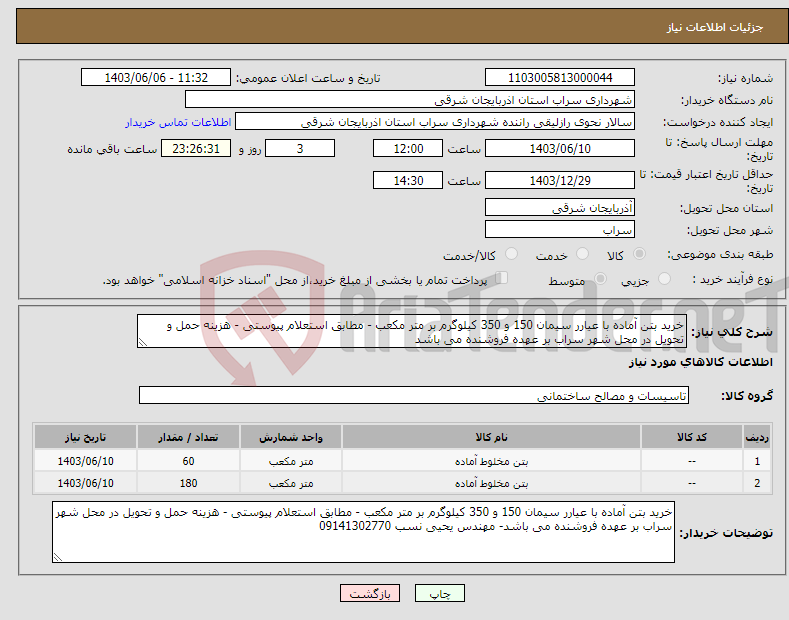Click the announcement date field 1403/06/06 - 11:32
The width and height of the screenshot is (789, 620).
click(156, 78)
